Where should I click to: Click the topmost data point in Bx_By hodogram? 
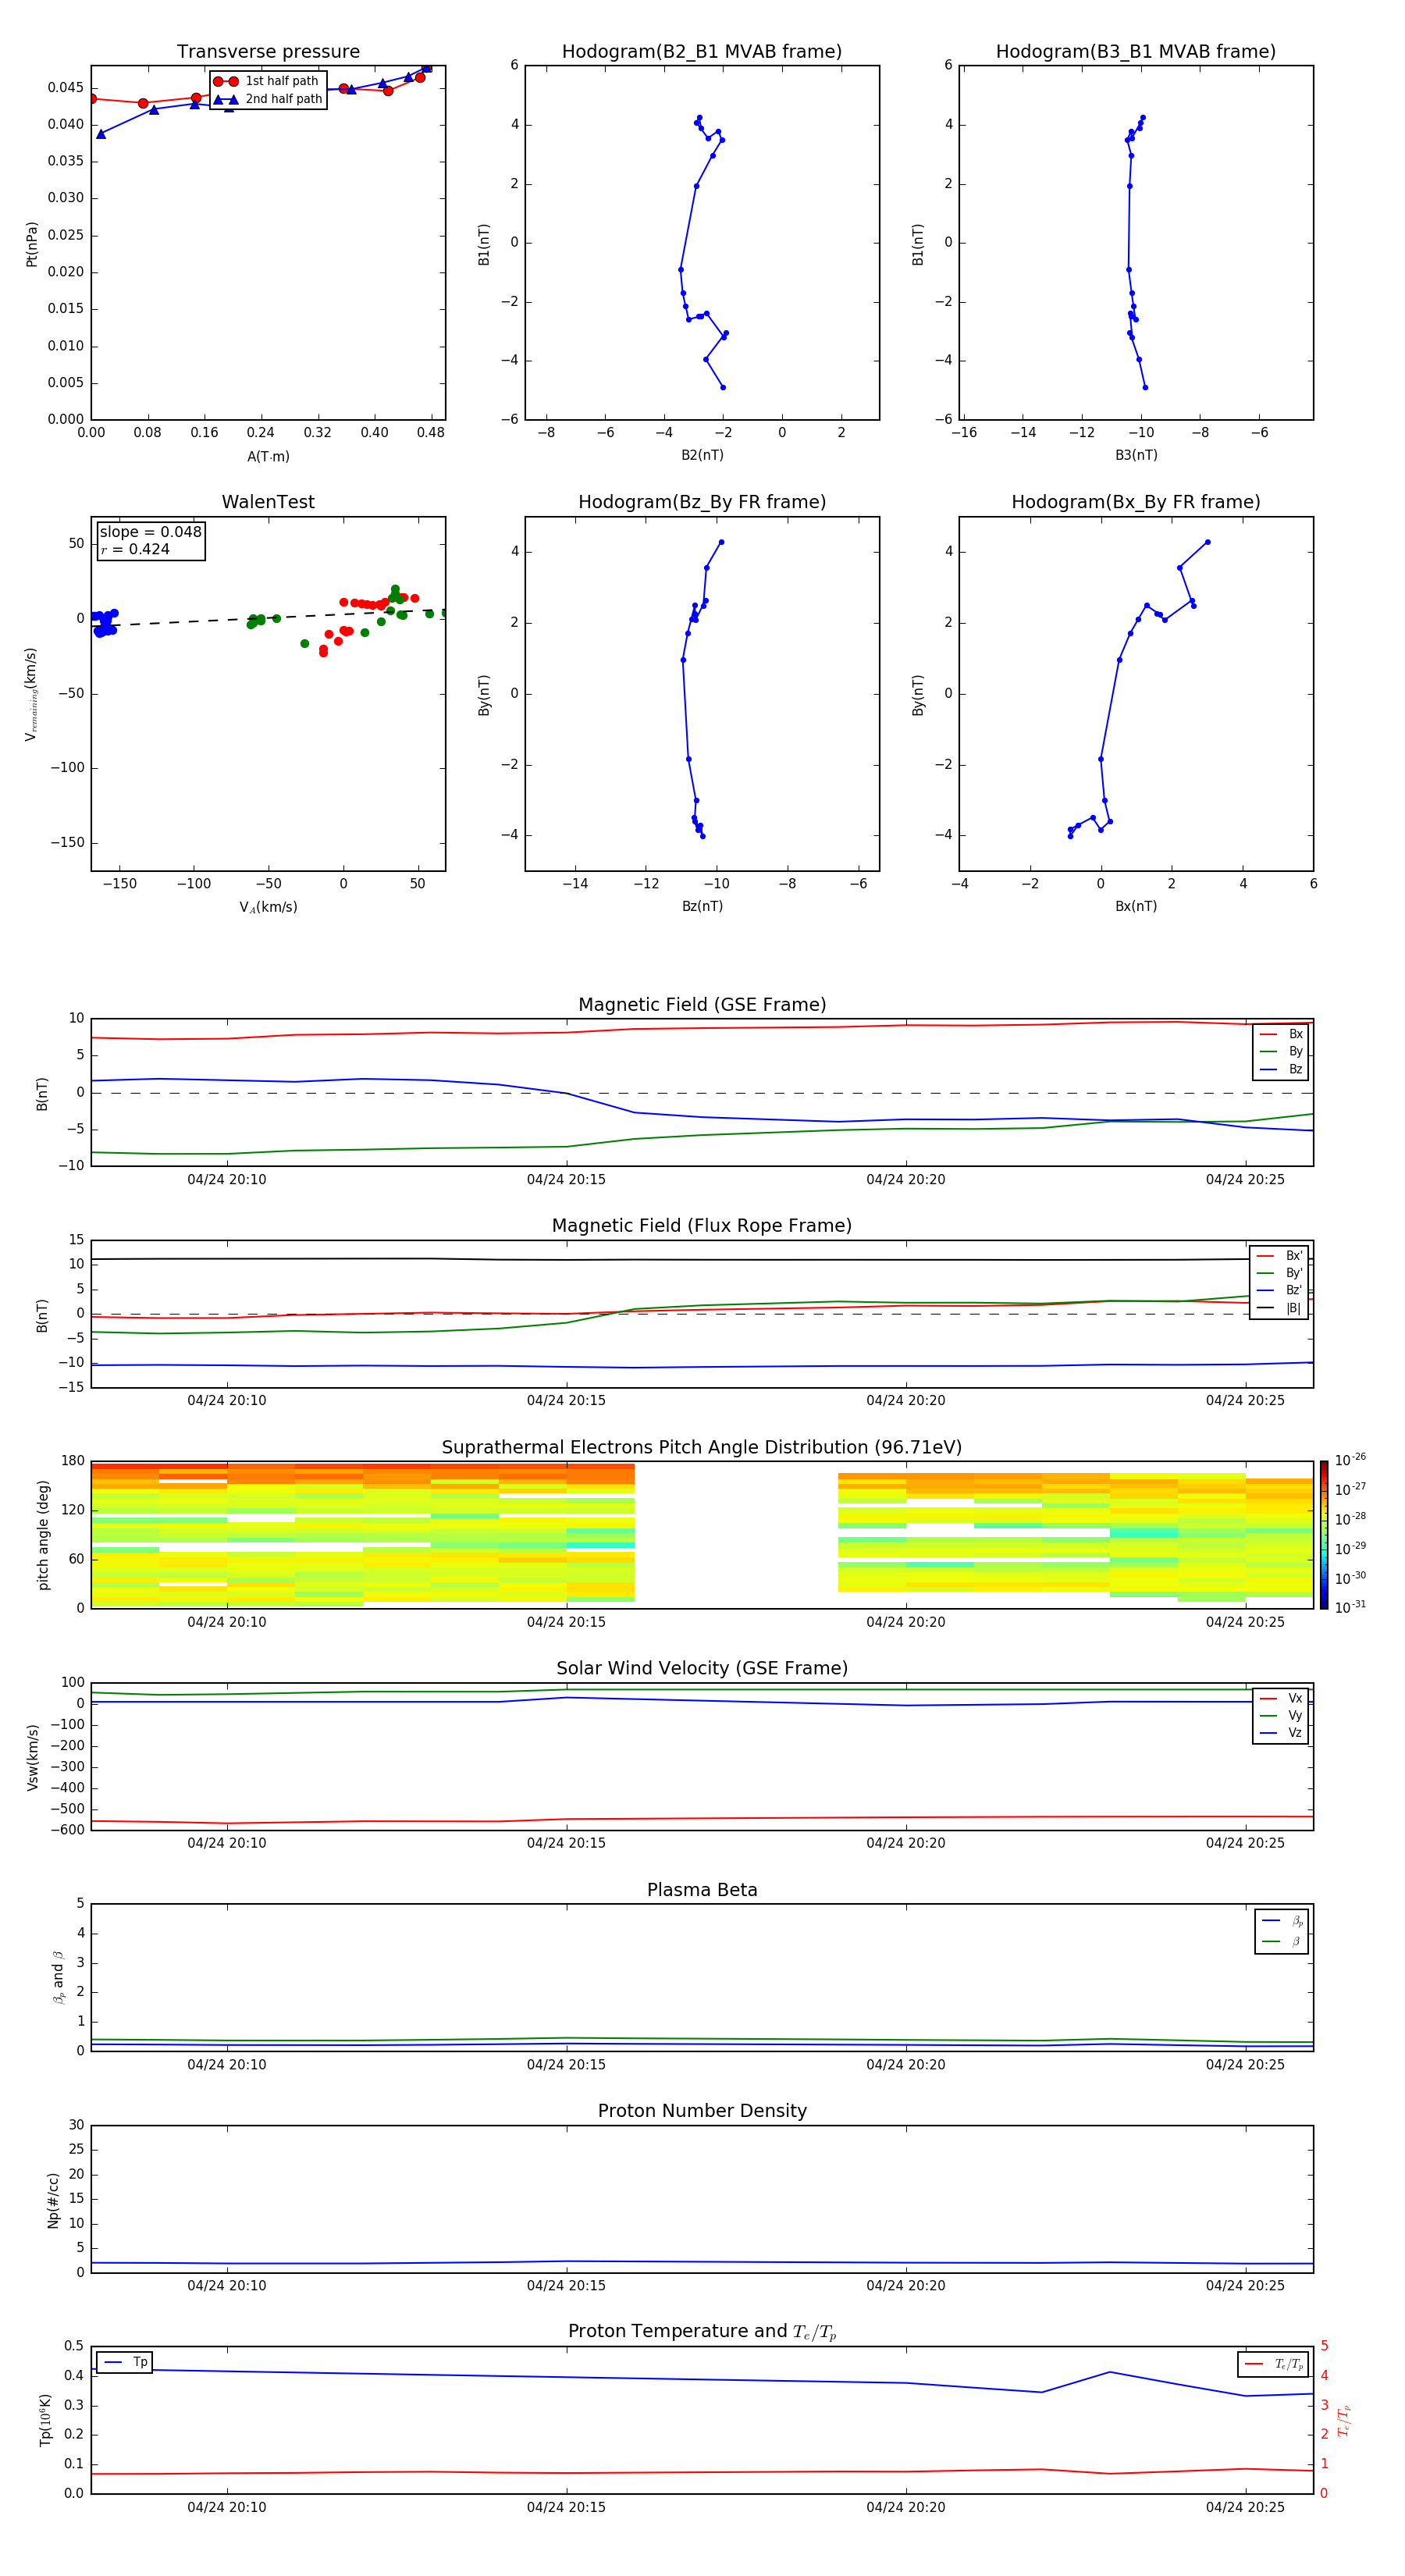(x=1207, y=542)
